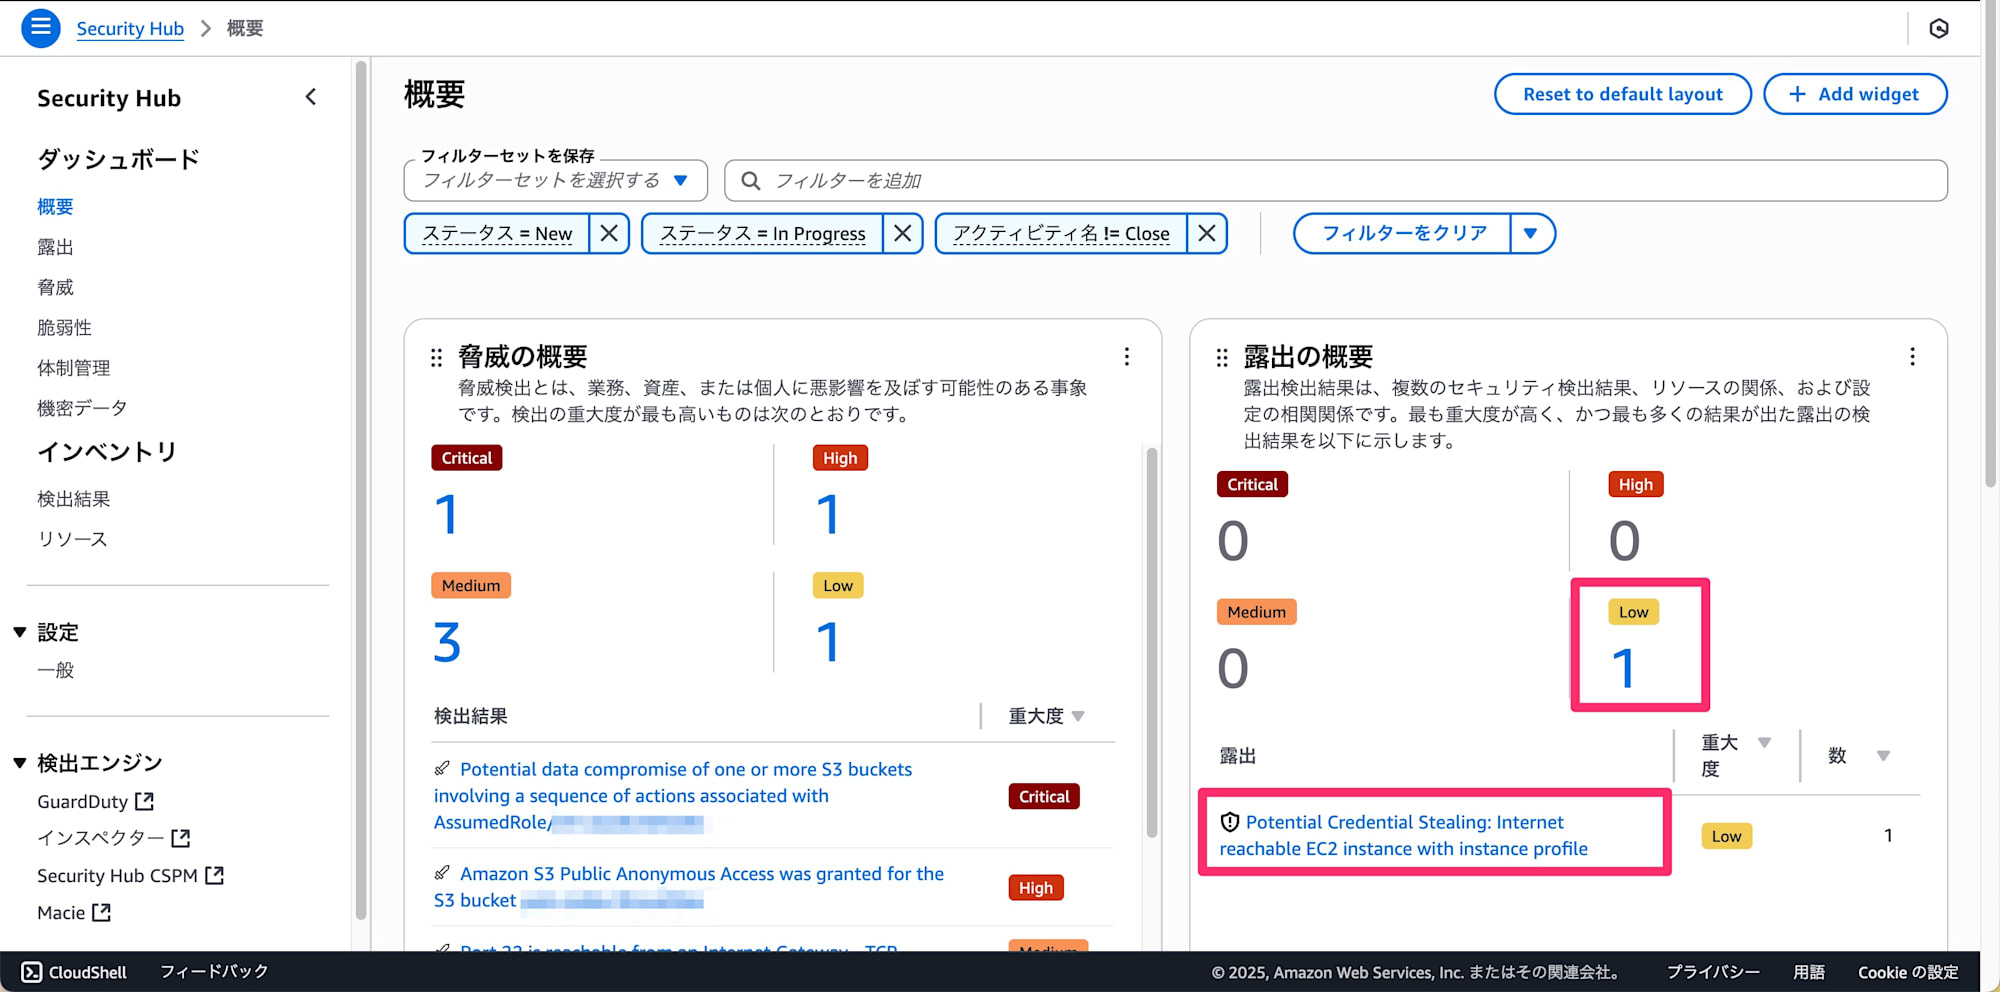Image resolution: width=2000 pixels, height=992 pixels.
Task: Click the exposure Low count 1
Action: click(1623, 668)
